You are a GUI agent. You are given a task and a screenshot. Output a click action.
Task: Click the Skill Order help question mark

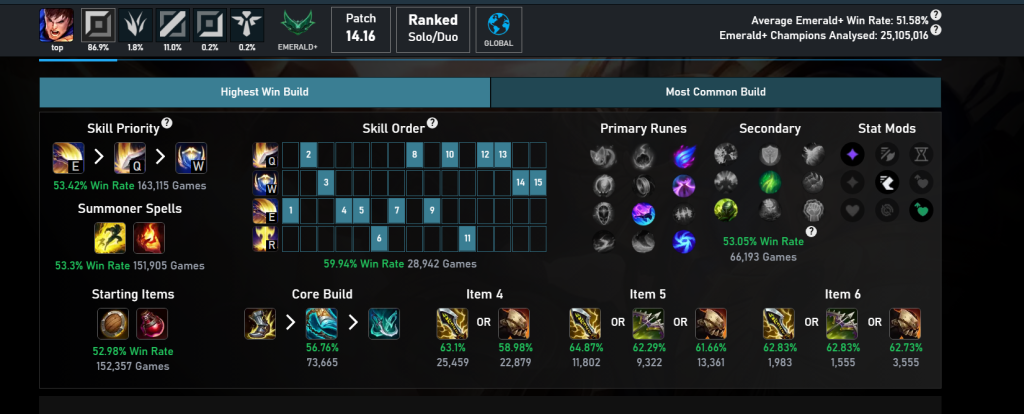[x=432, y=123]
